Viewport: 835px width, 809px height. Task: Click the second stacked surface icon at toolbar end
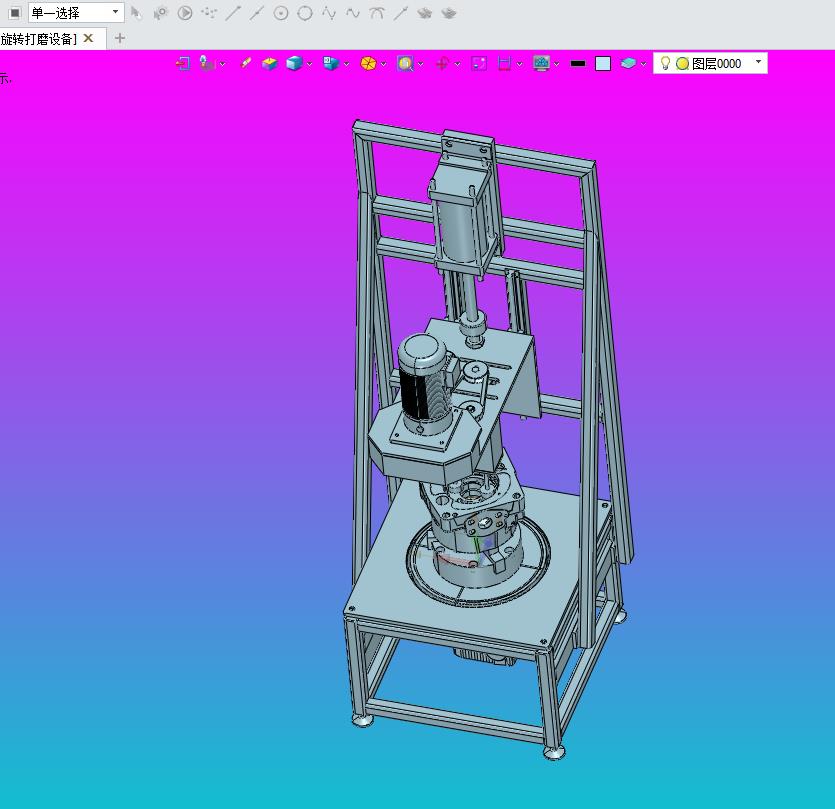(x=449, y=13)
